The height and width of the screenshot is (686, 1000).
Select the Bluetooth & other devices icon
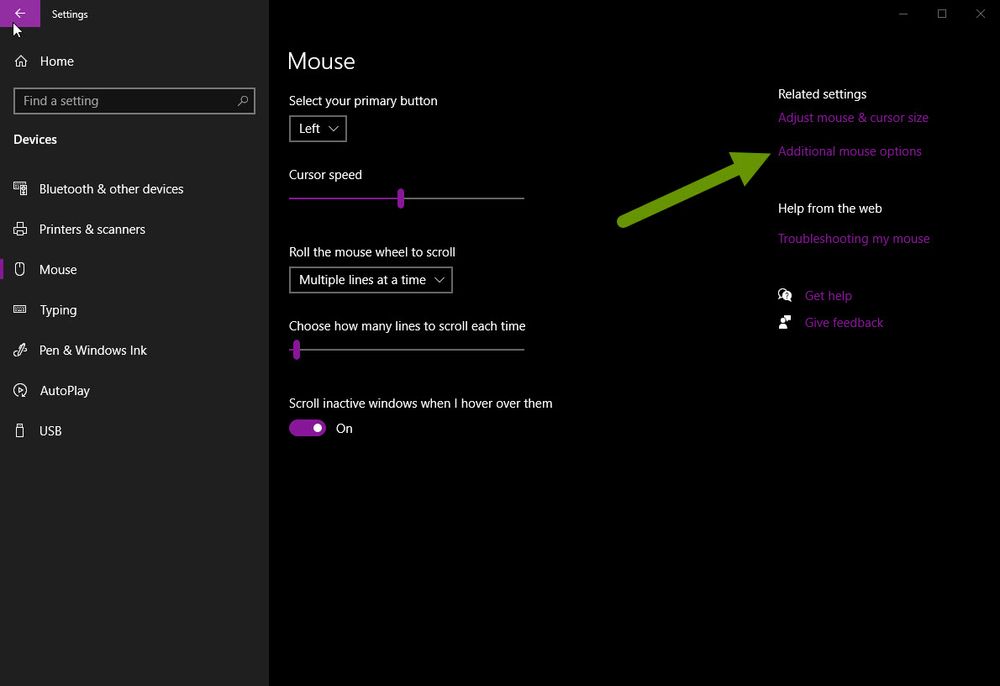tap(20, 189)
